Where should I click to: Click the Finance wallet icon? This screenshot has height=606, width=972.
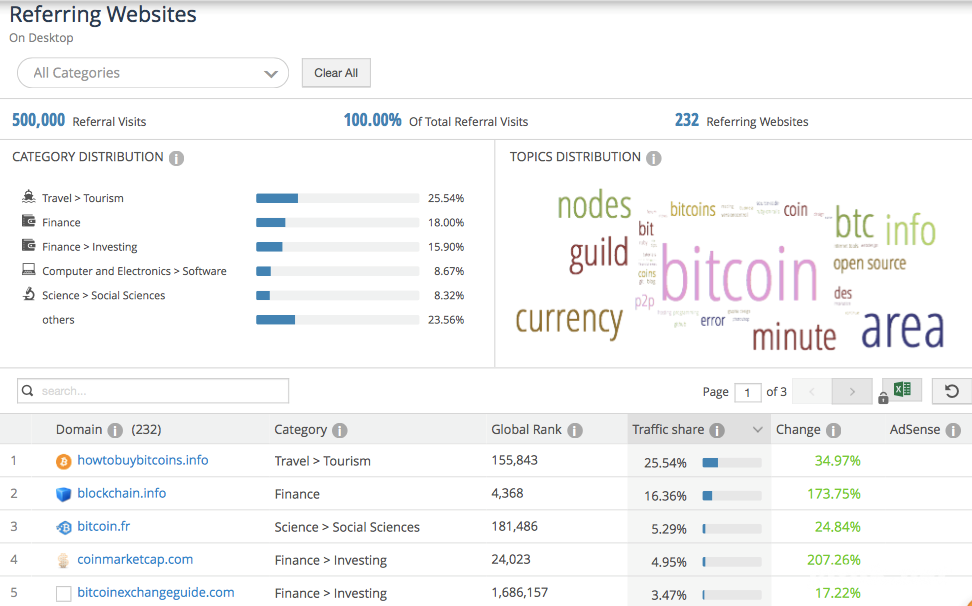tap(29, 221)
